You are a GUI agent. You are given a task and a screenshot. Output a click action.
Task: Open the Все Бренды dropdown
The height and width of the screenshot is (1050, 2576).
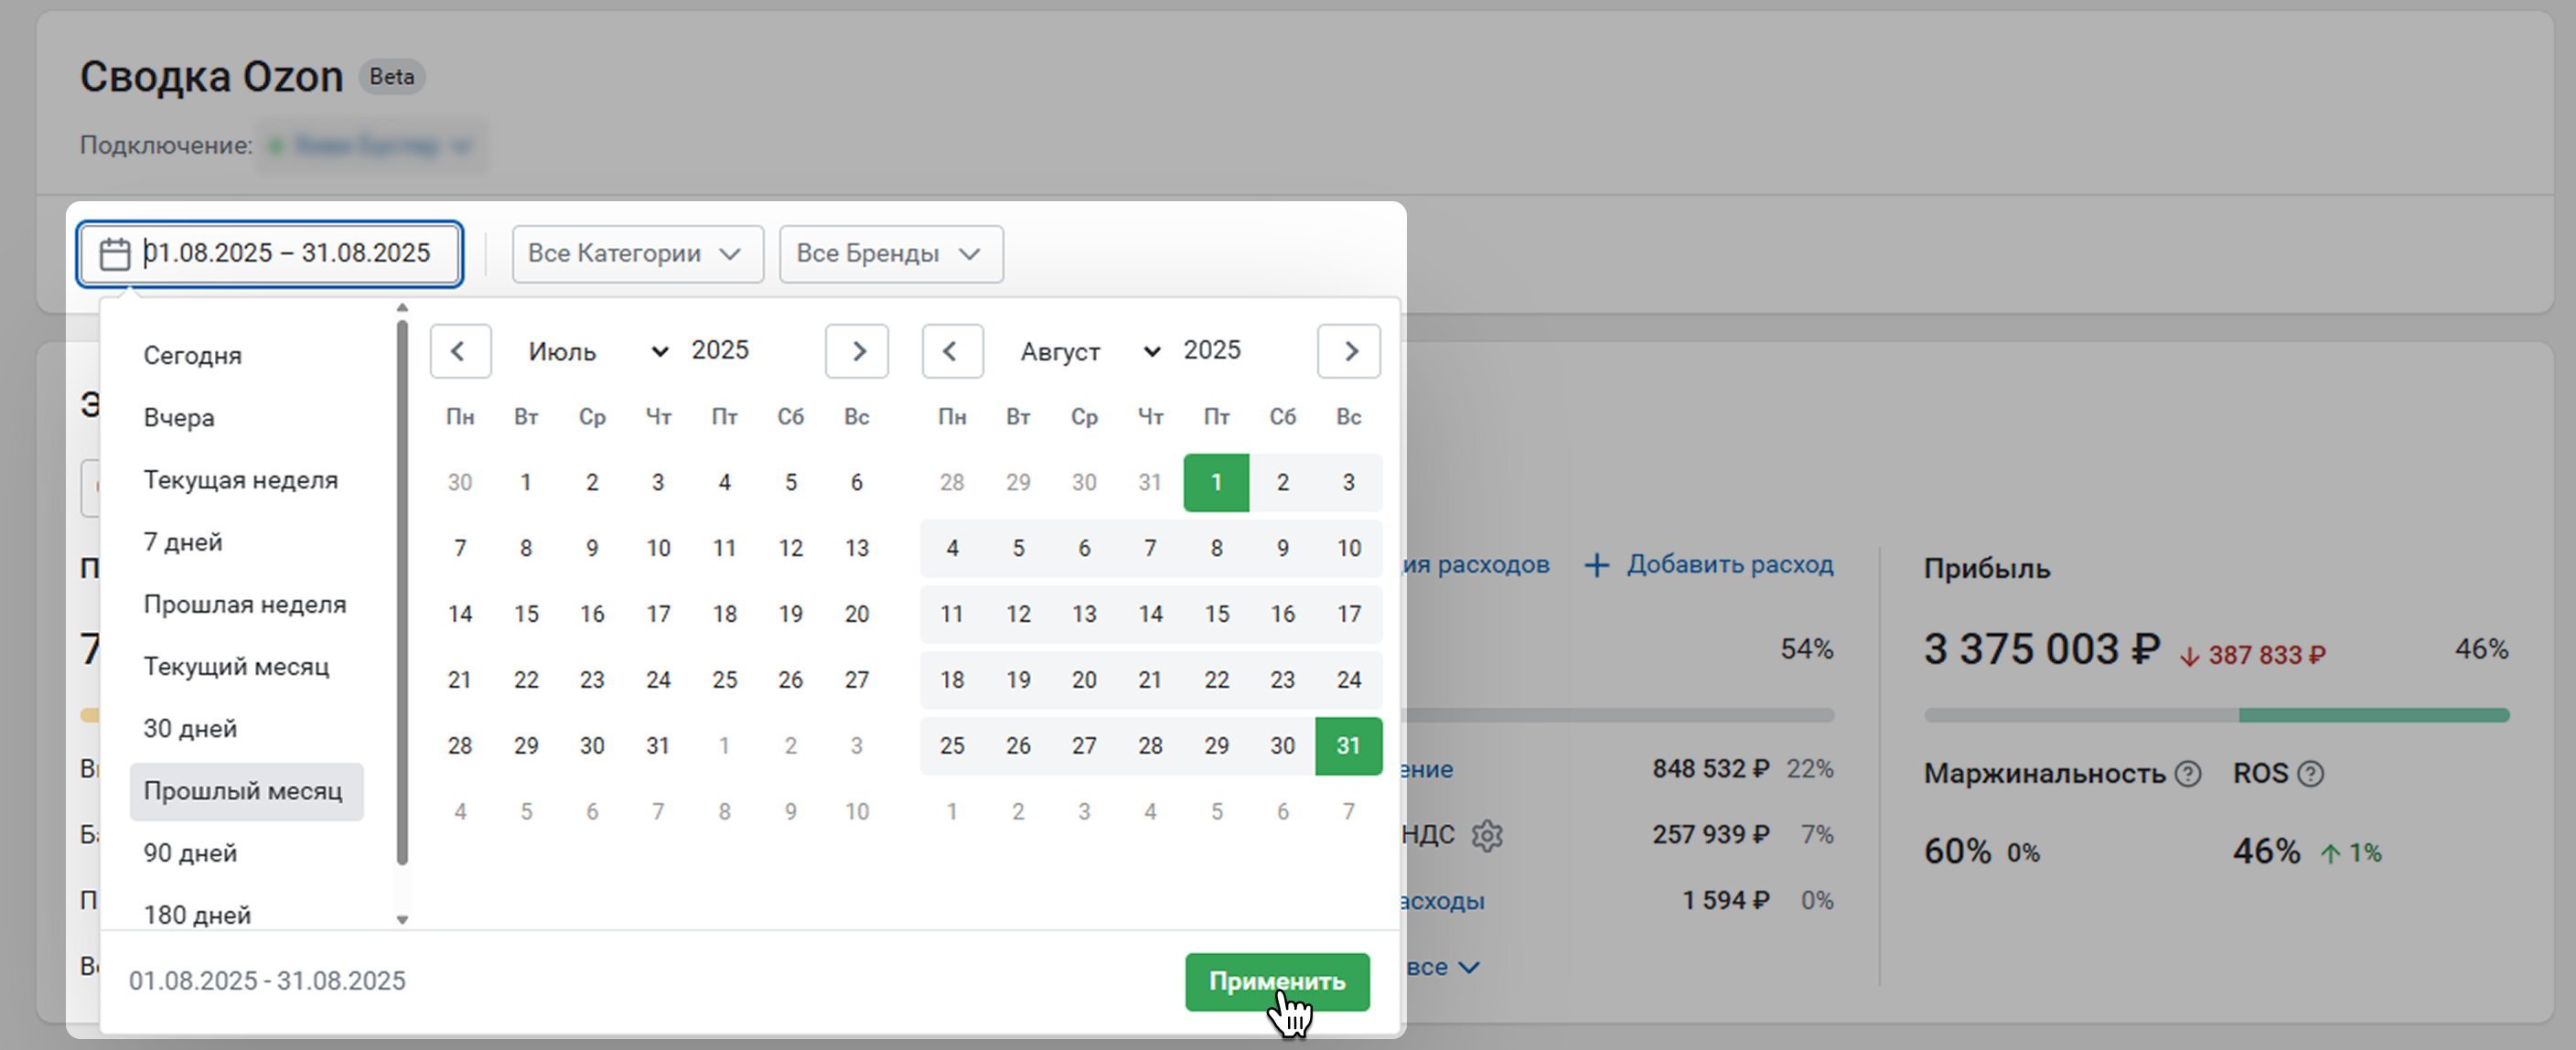[x=890, y=254]
